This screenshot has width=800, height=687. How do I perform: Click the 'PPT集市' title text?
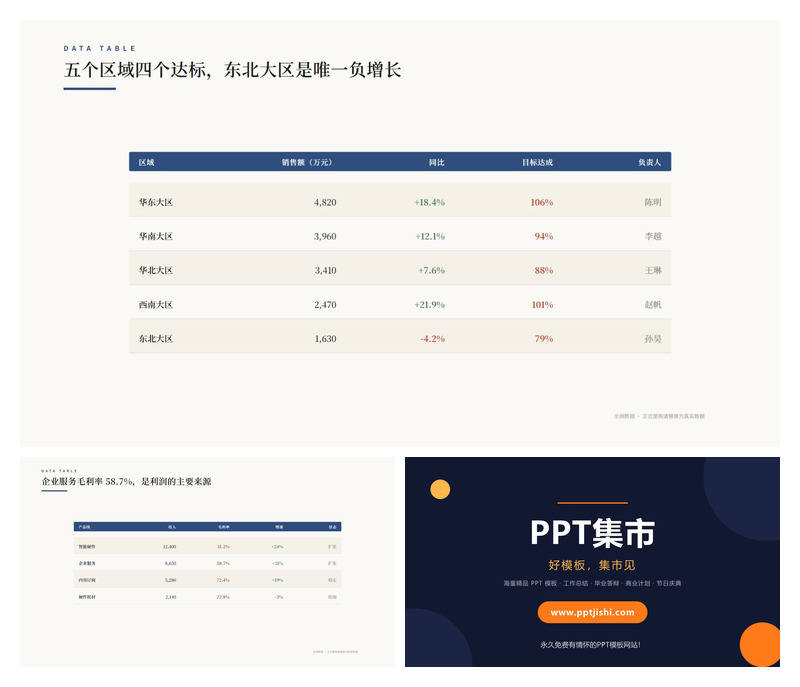click(592, 533)
